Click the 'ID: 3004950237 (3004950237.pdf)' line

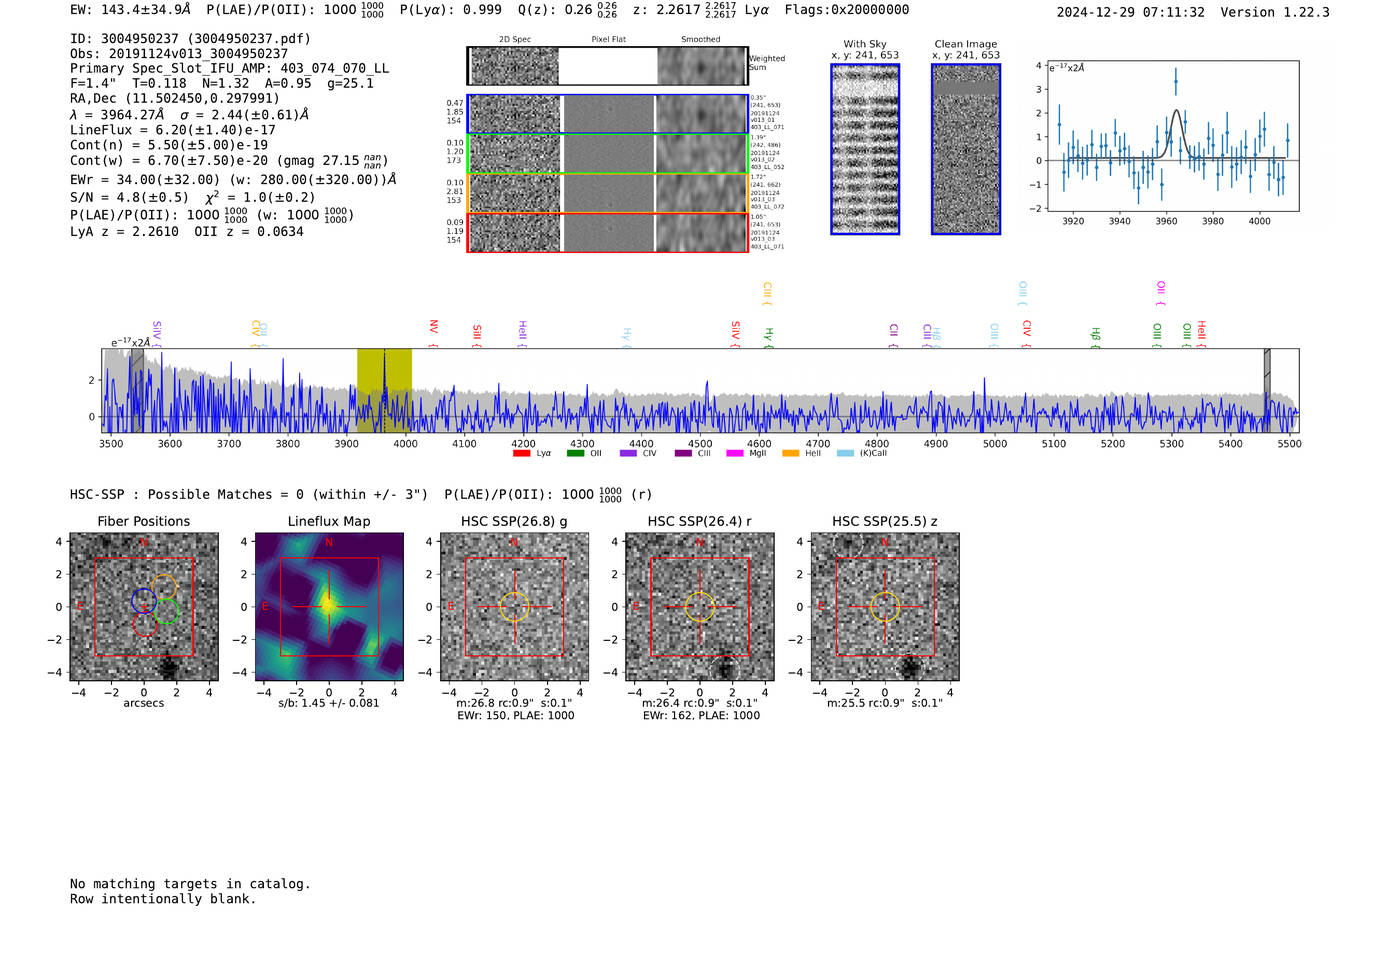(x=190, y=39)
